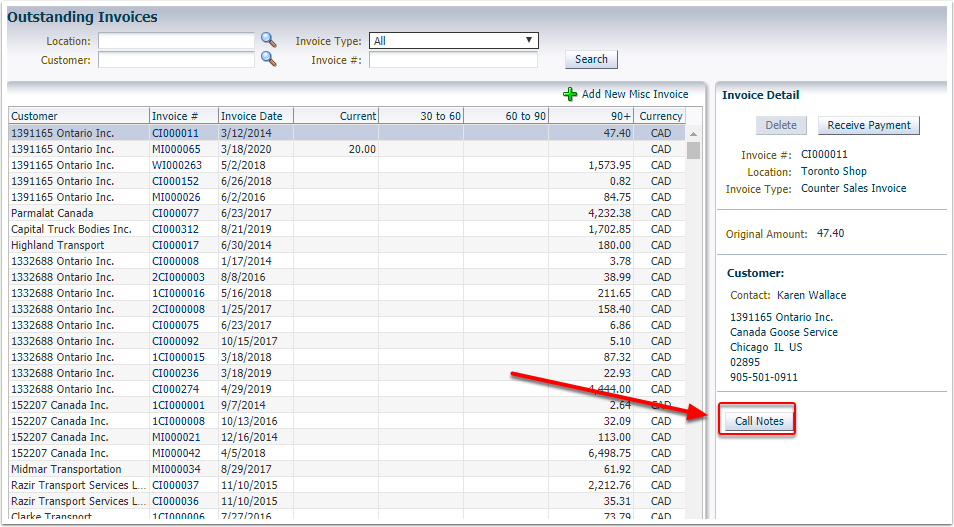The image size is (954, 527).
Task: Click the 20.00 Current amount cell
Action: pyautogui.click(x=336, y=149)
